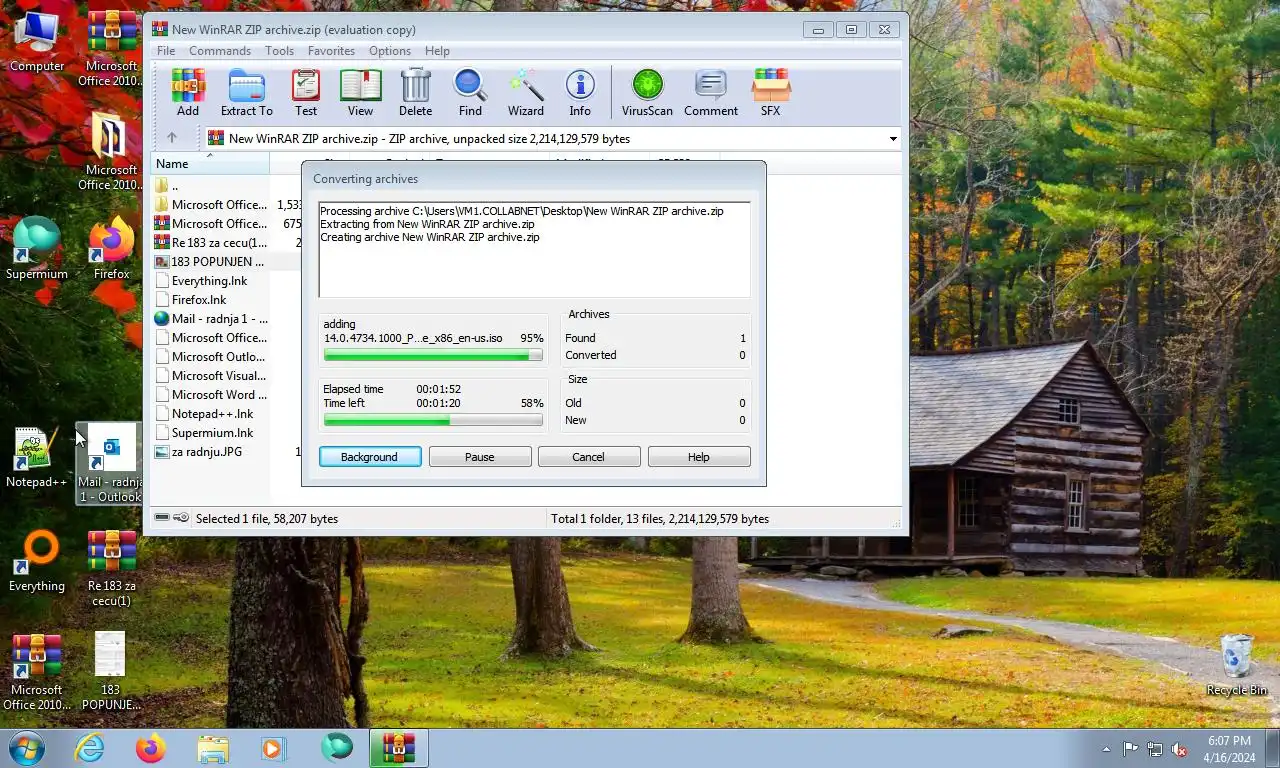The width and height of the screenshot is (1280, 768).
Task: Select Supermium.lnk in the file list
Action: (210, 433)
